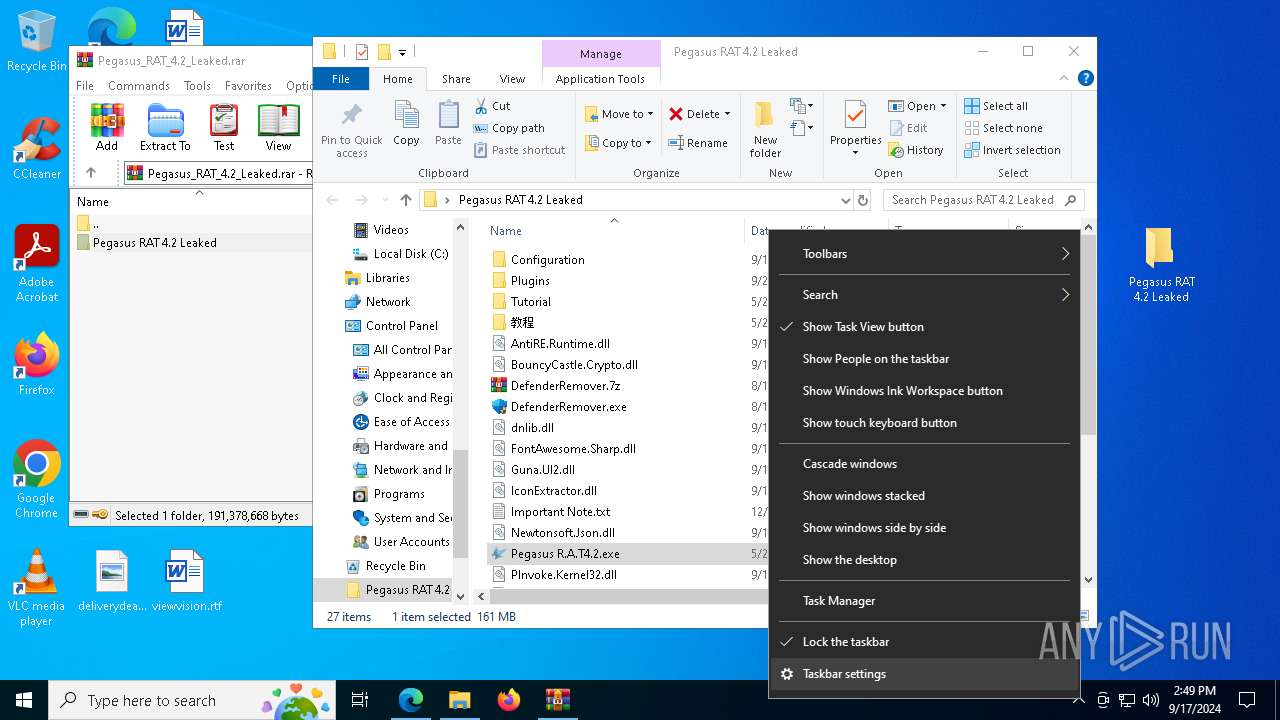This screenshot has width=1280, height=720.
Task: Open the volume control in system tray
Action: point(1150,700)
